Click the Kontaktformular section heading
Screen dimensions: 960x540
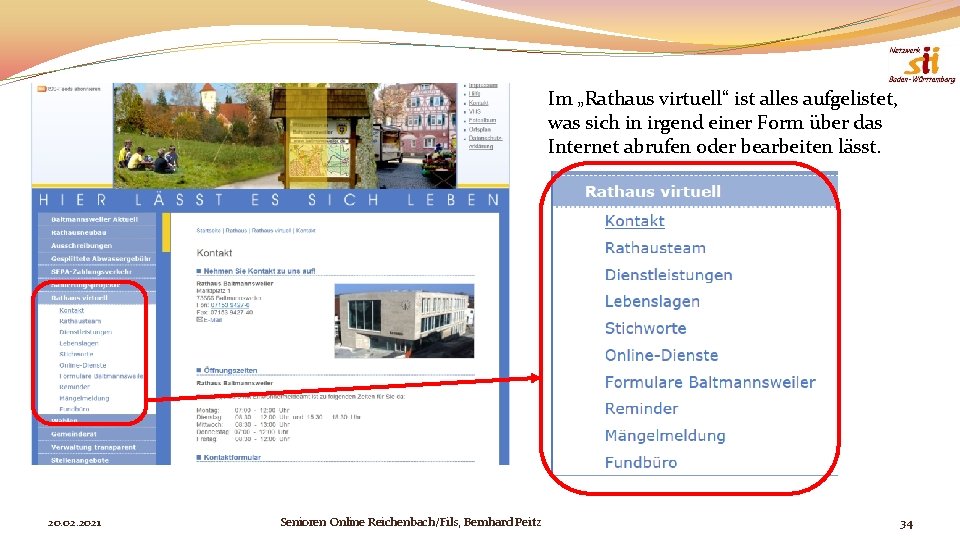tap(231, 457)
